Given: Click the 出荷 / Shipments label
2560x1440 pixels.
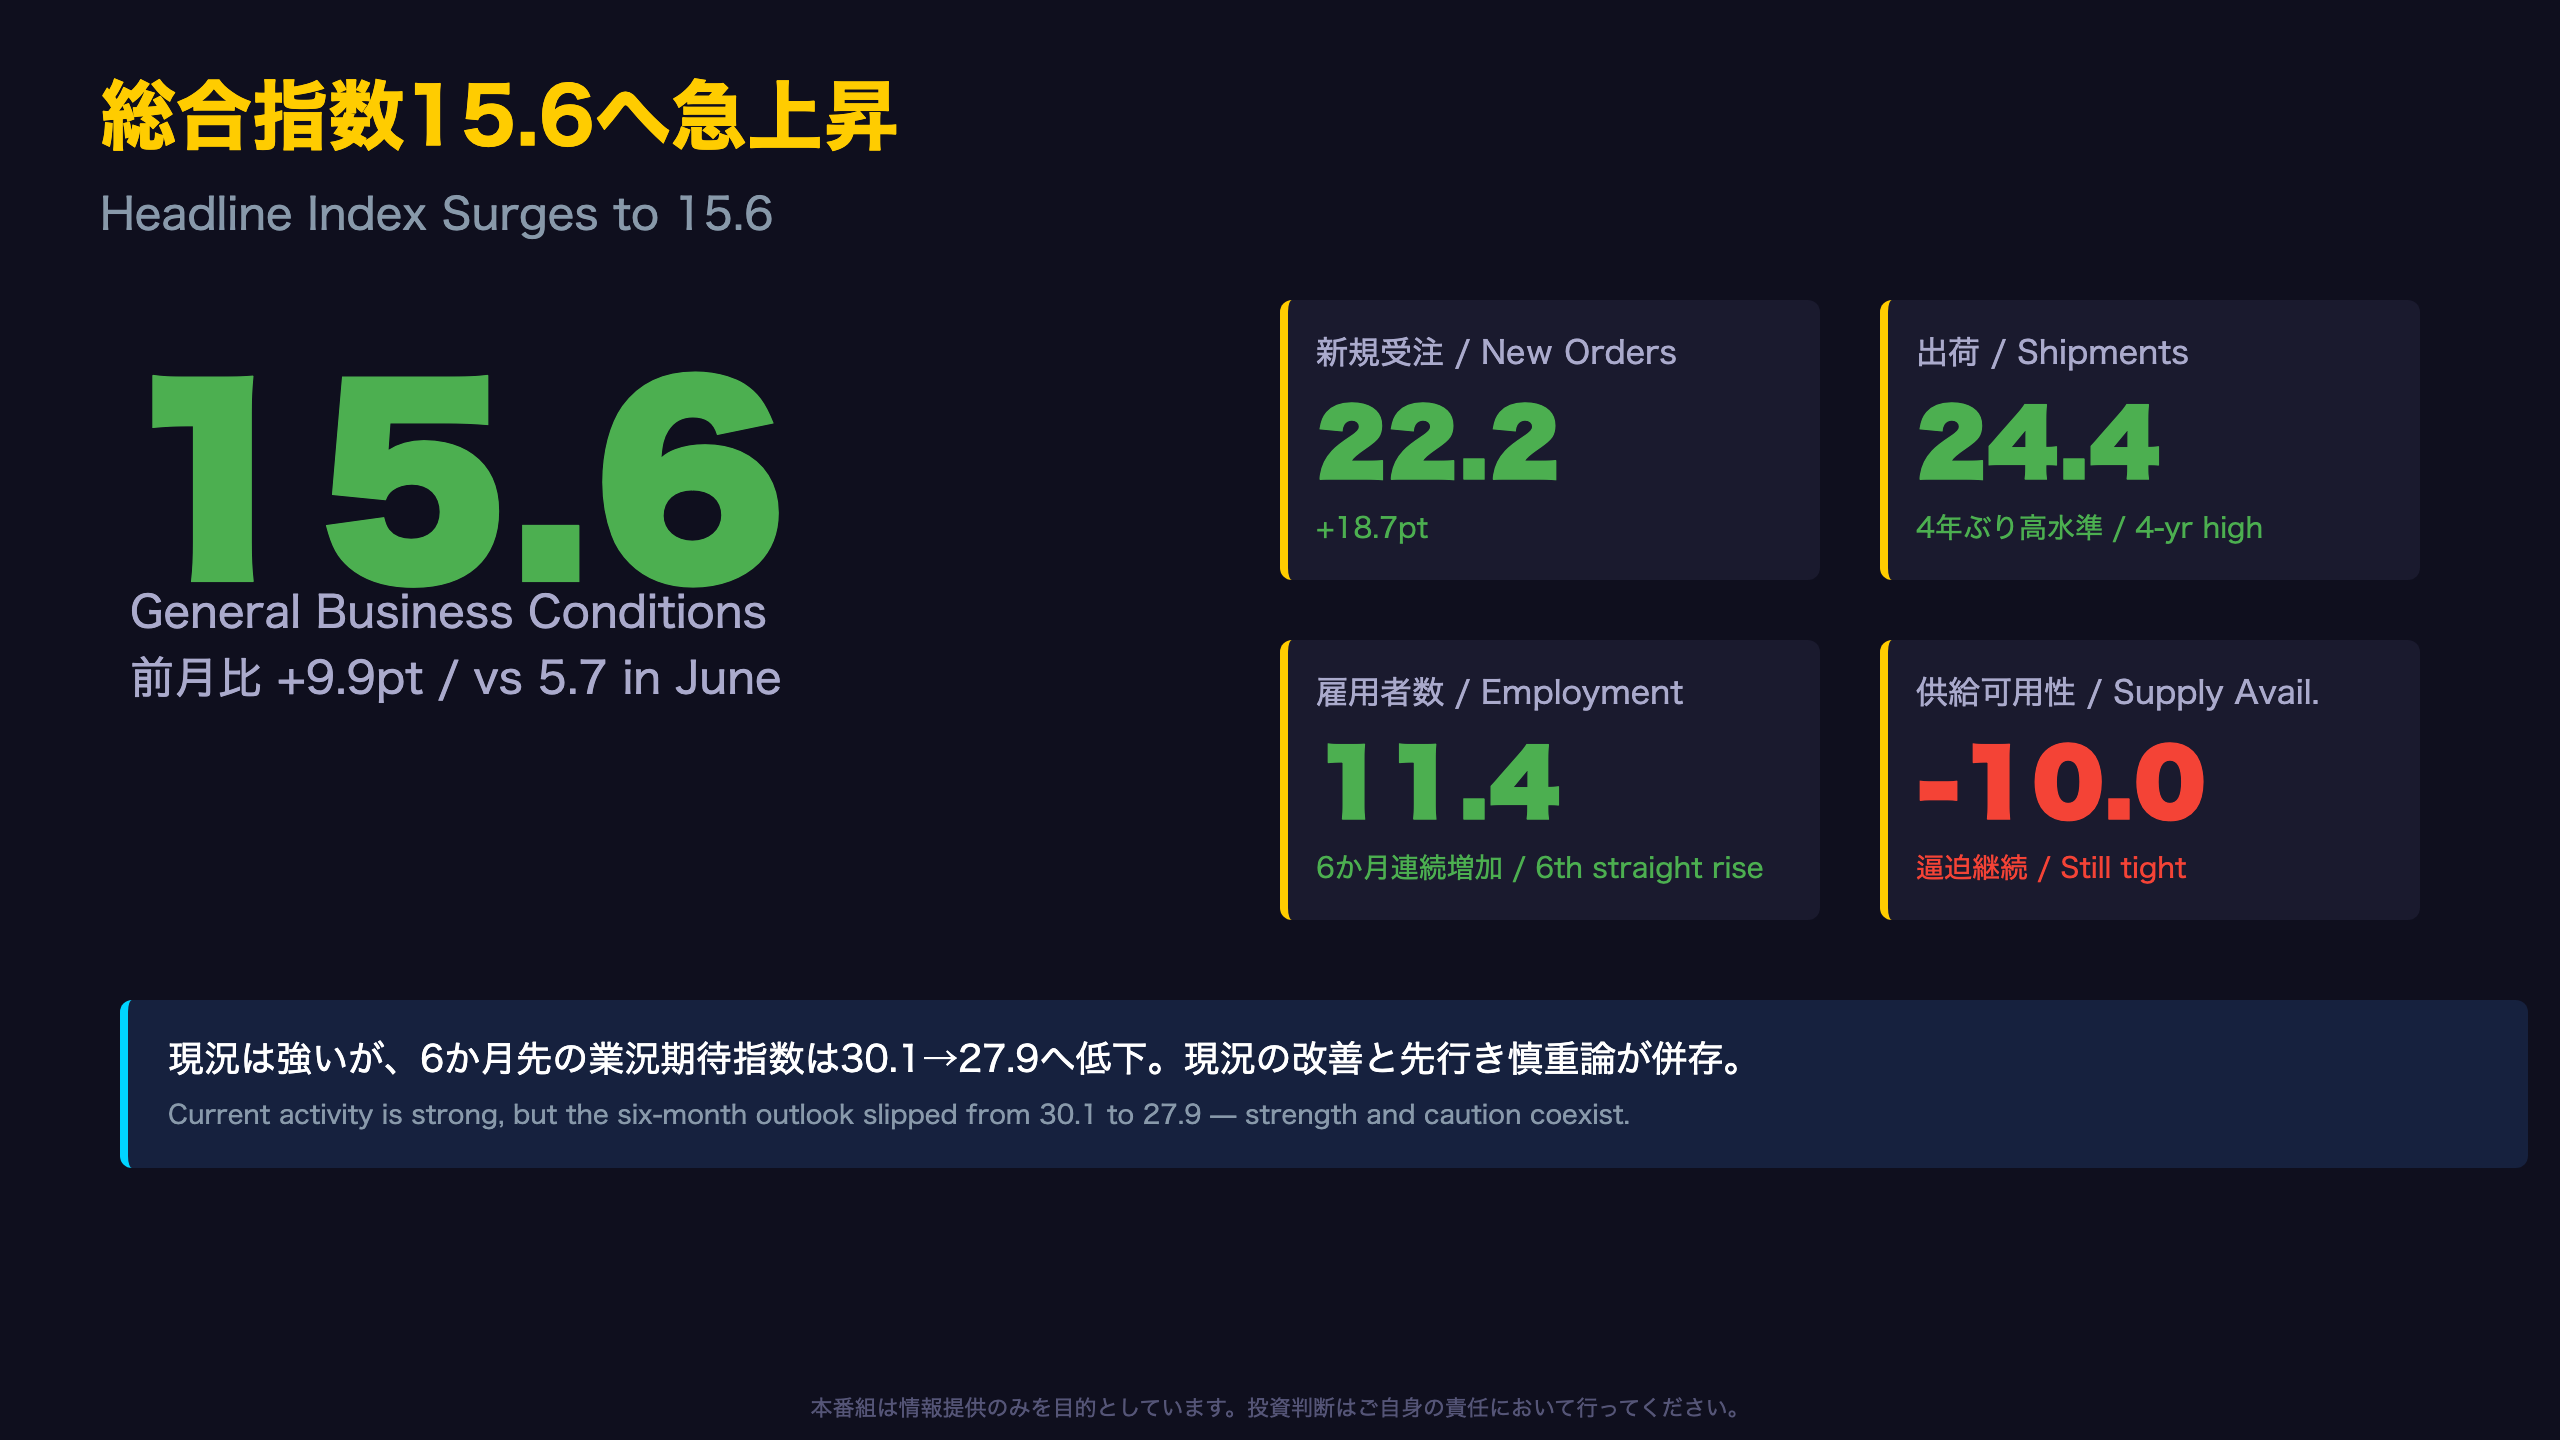Looking at the screenshot, I should coord(2052,352).
